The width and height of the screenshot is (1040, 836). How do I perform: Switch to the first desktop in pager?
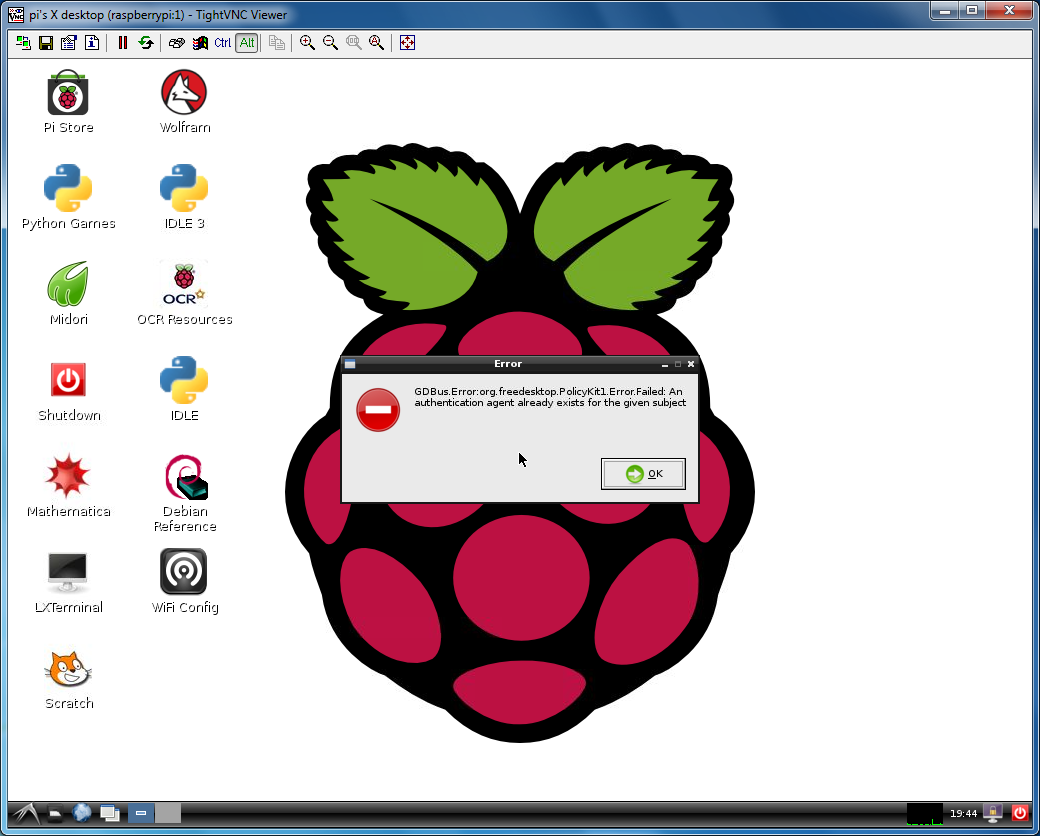(141, 813)
